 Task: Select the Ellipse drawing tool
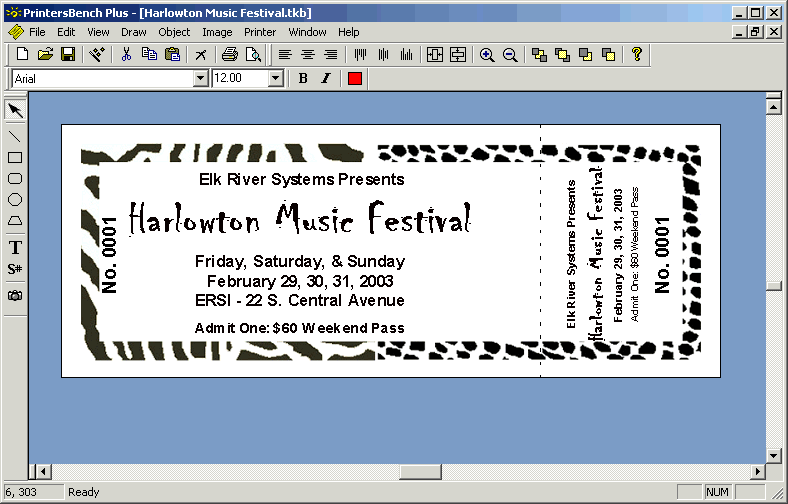(15, 199)
